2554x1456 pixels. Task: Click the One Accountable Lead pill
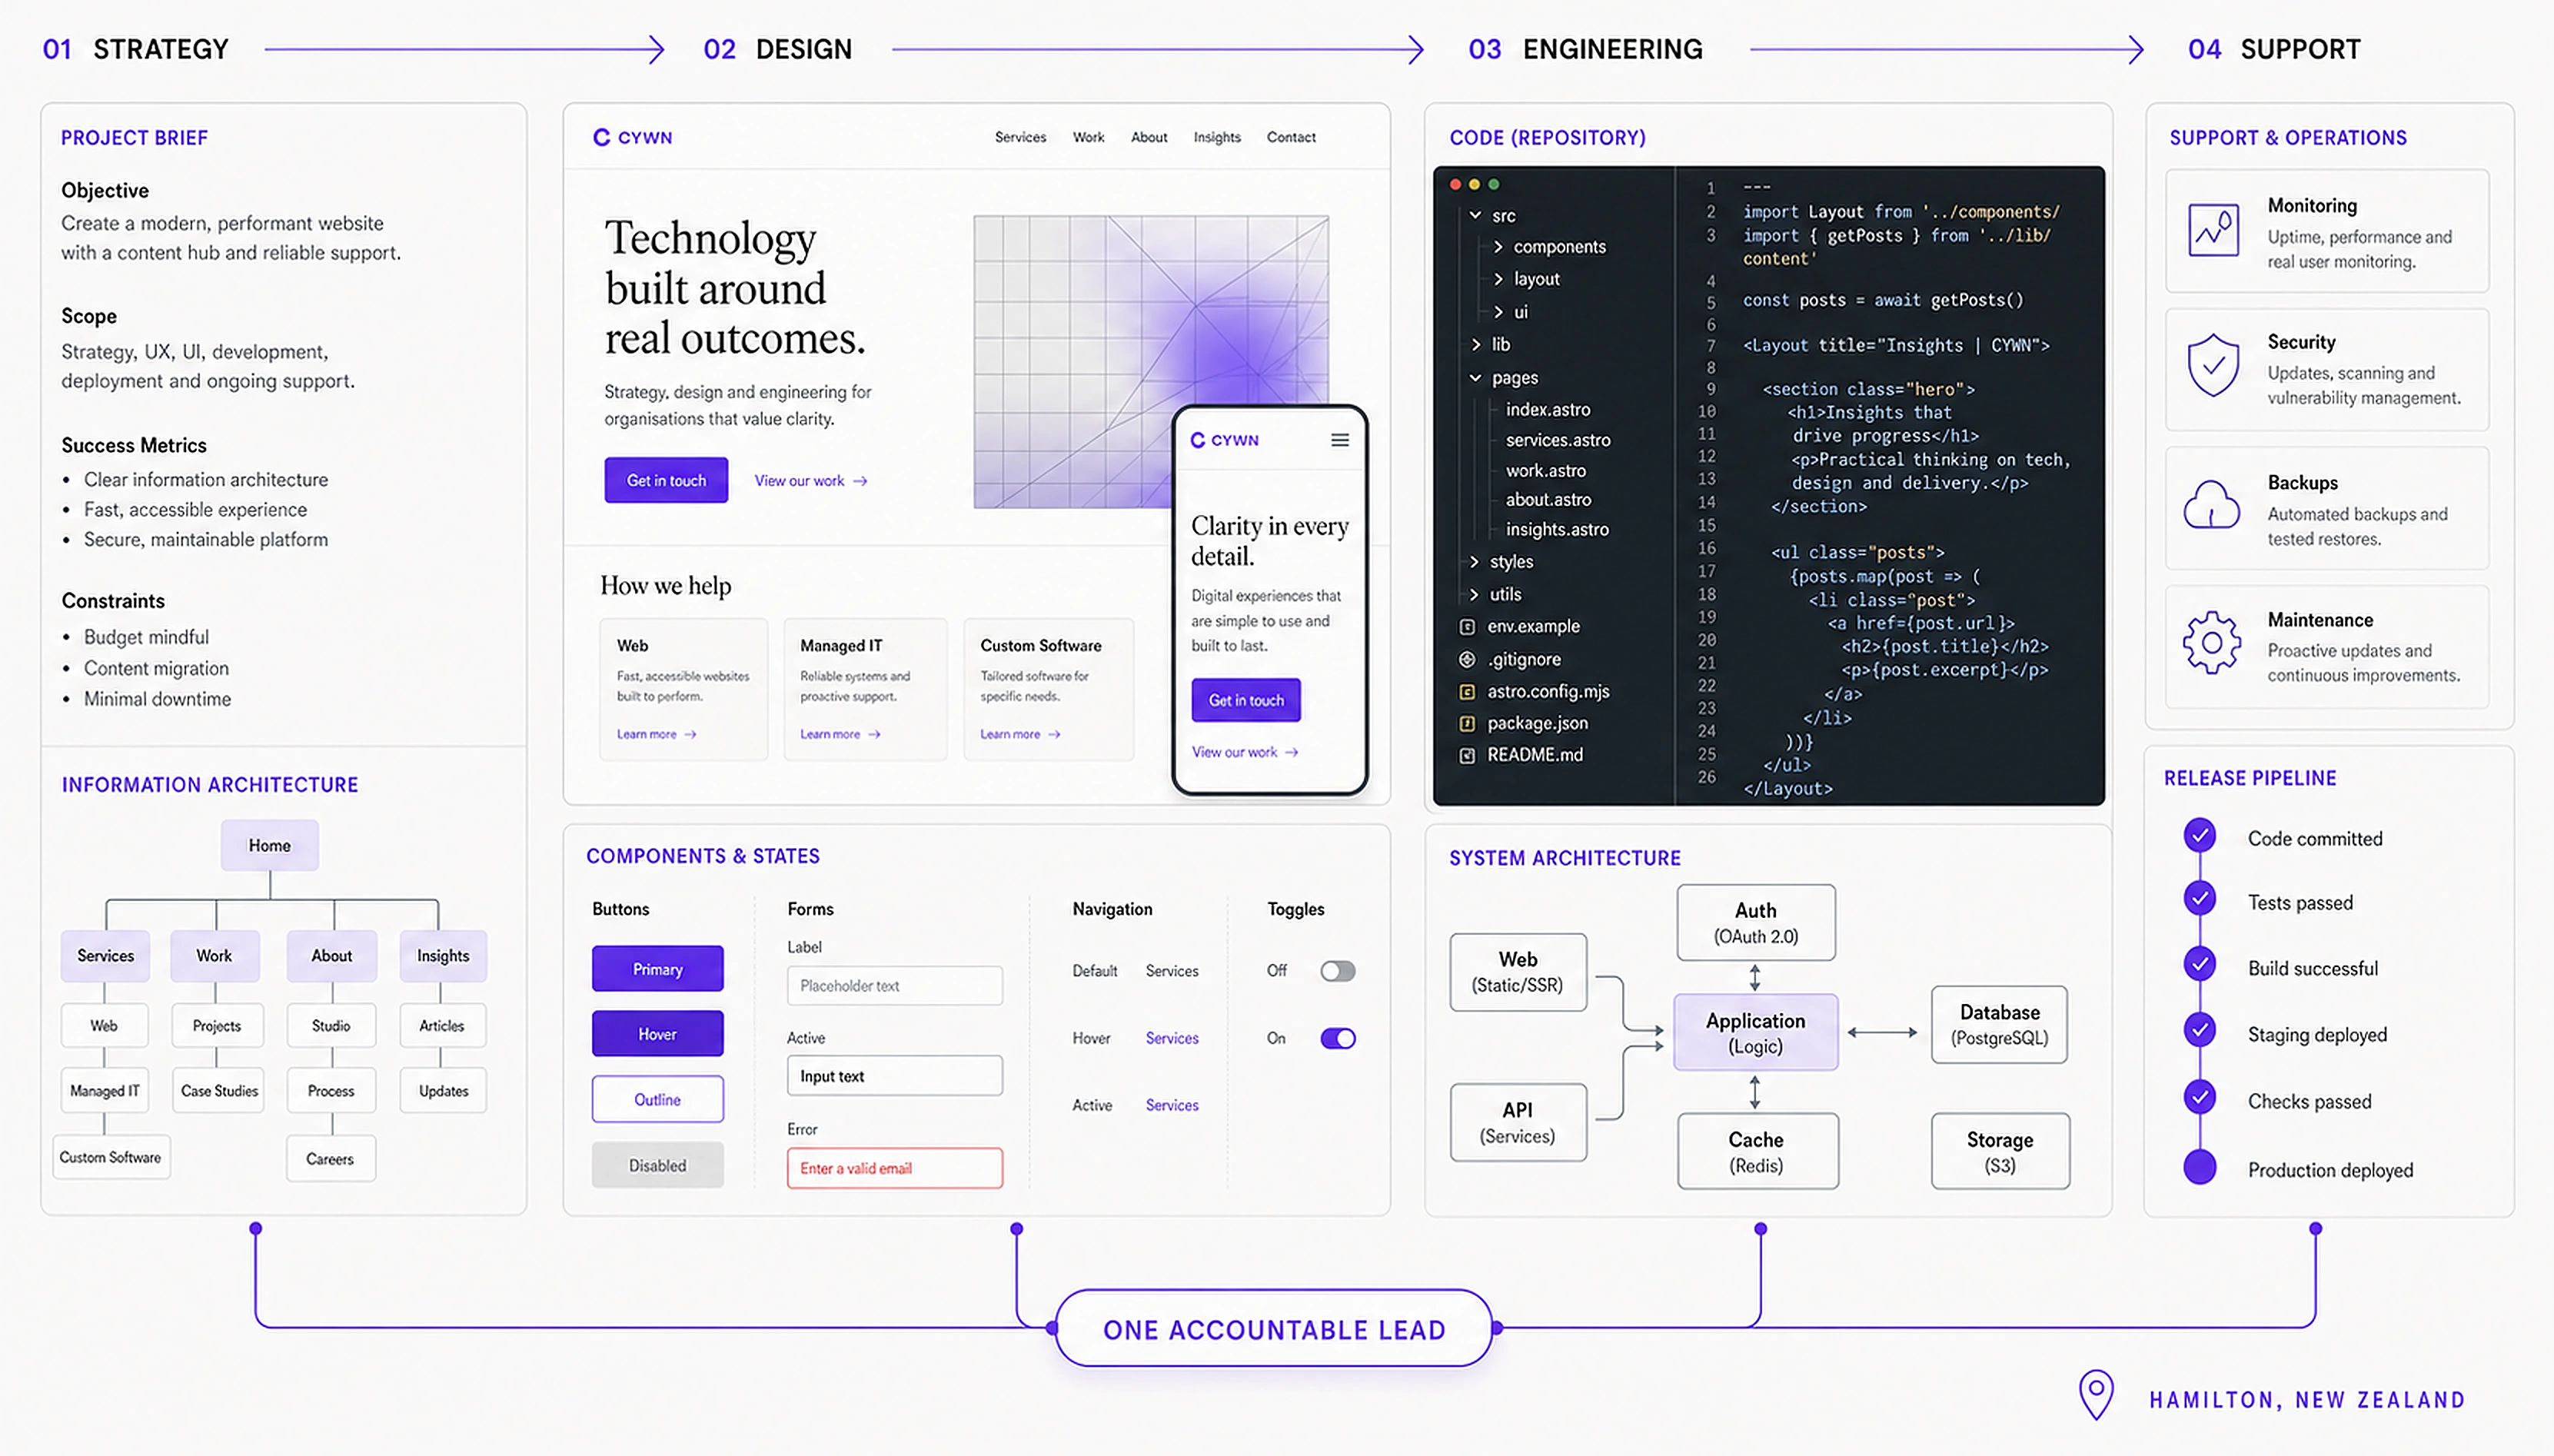click(x=1274, y=1329)
